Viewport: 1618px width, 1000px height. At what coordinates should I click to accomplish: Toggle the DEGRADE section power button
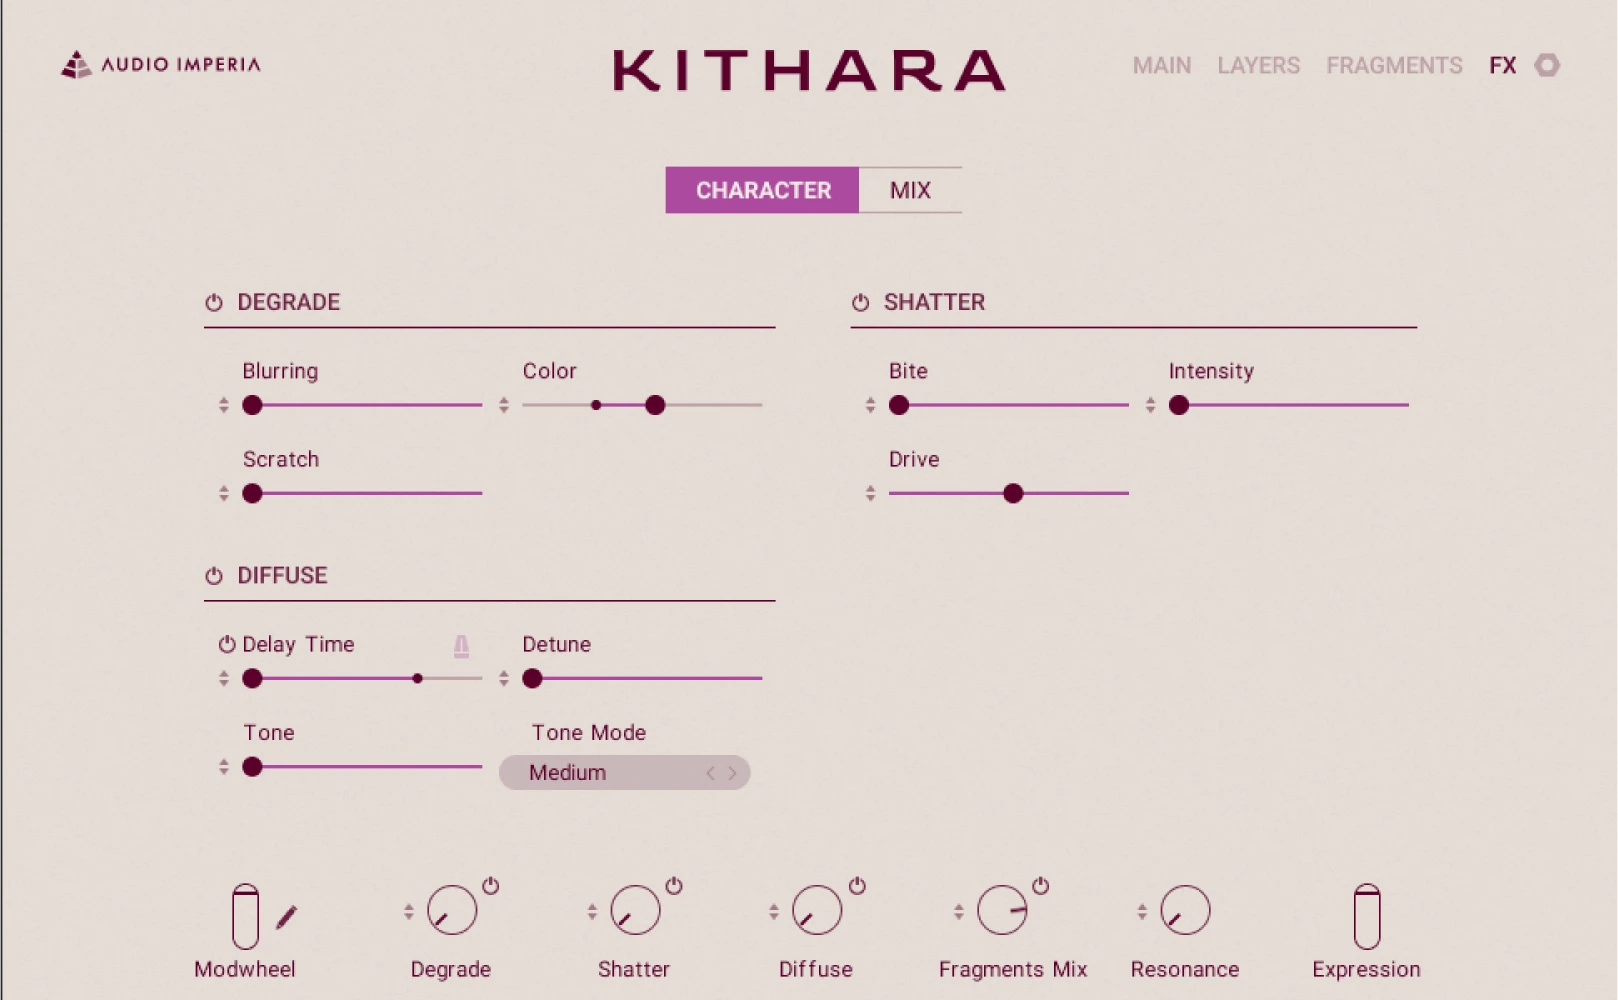214,301
